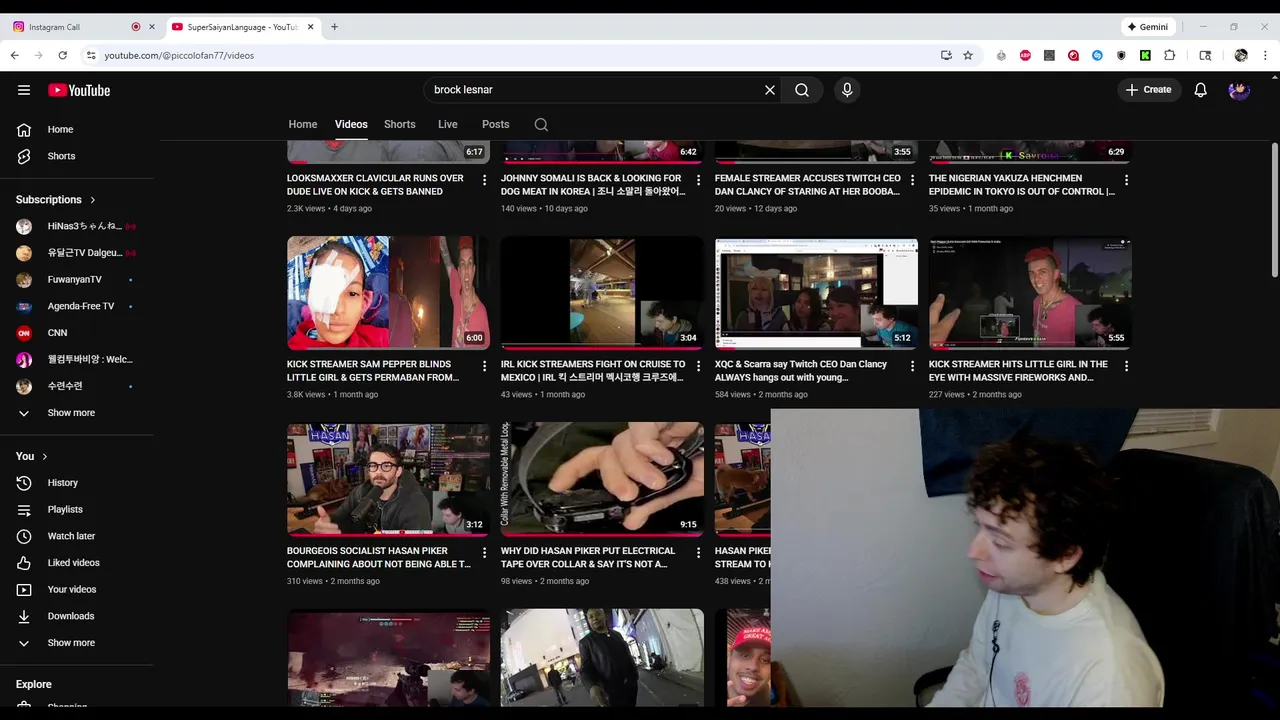Click the browser back arrow
This screenshot has width=1280, height=720.
[15, 55]
